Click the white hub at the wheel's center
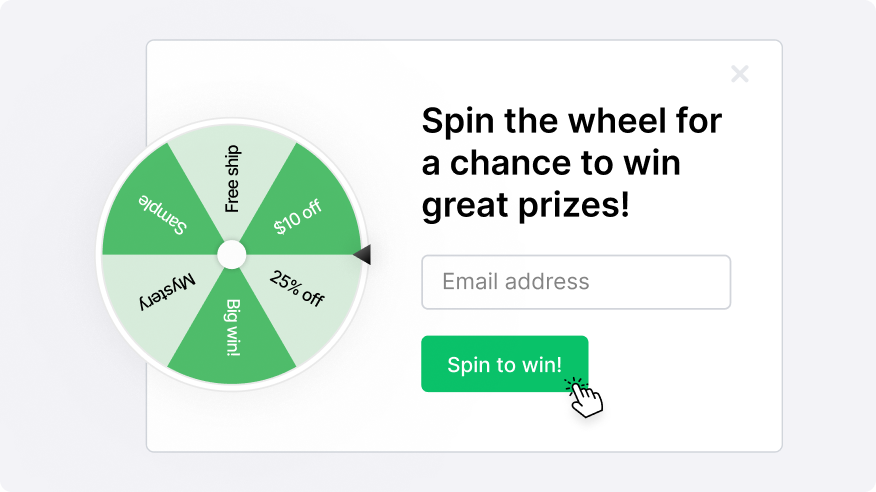Viewport: 876px width, 492px height. [231, 255]
